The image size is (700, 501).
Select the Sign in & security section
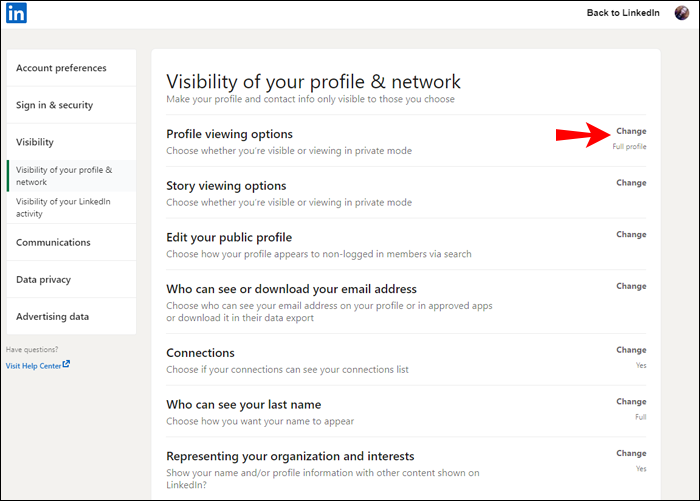tap(57, 105)
